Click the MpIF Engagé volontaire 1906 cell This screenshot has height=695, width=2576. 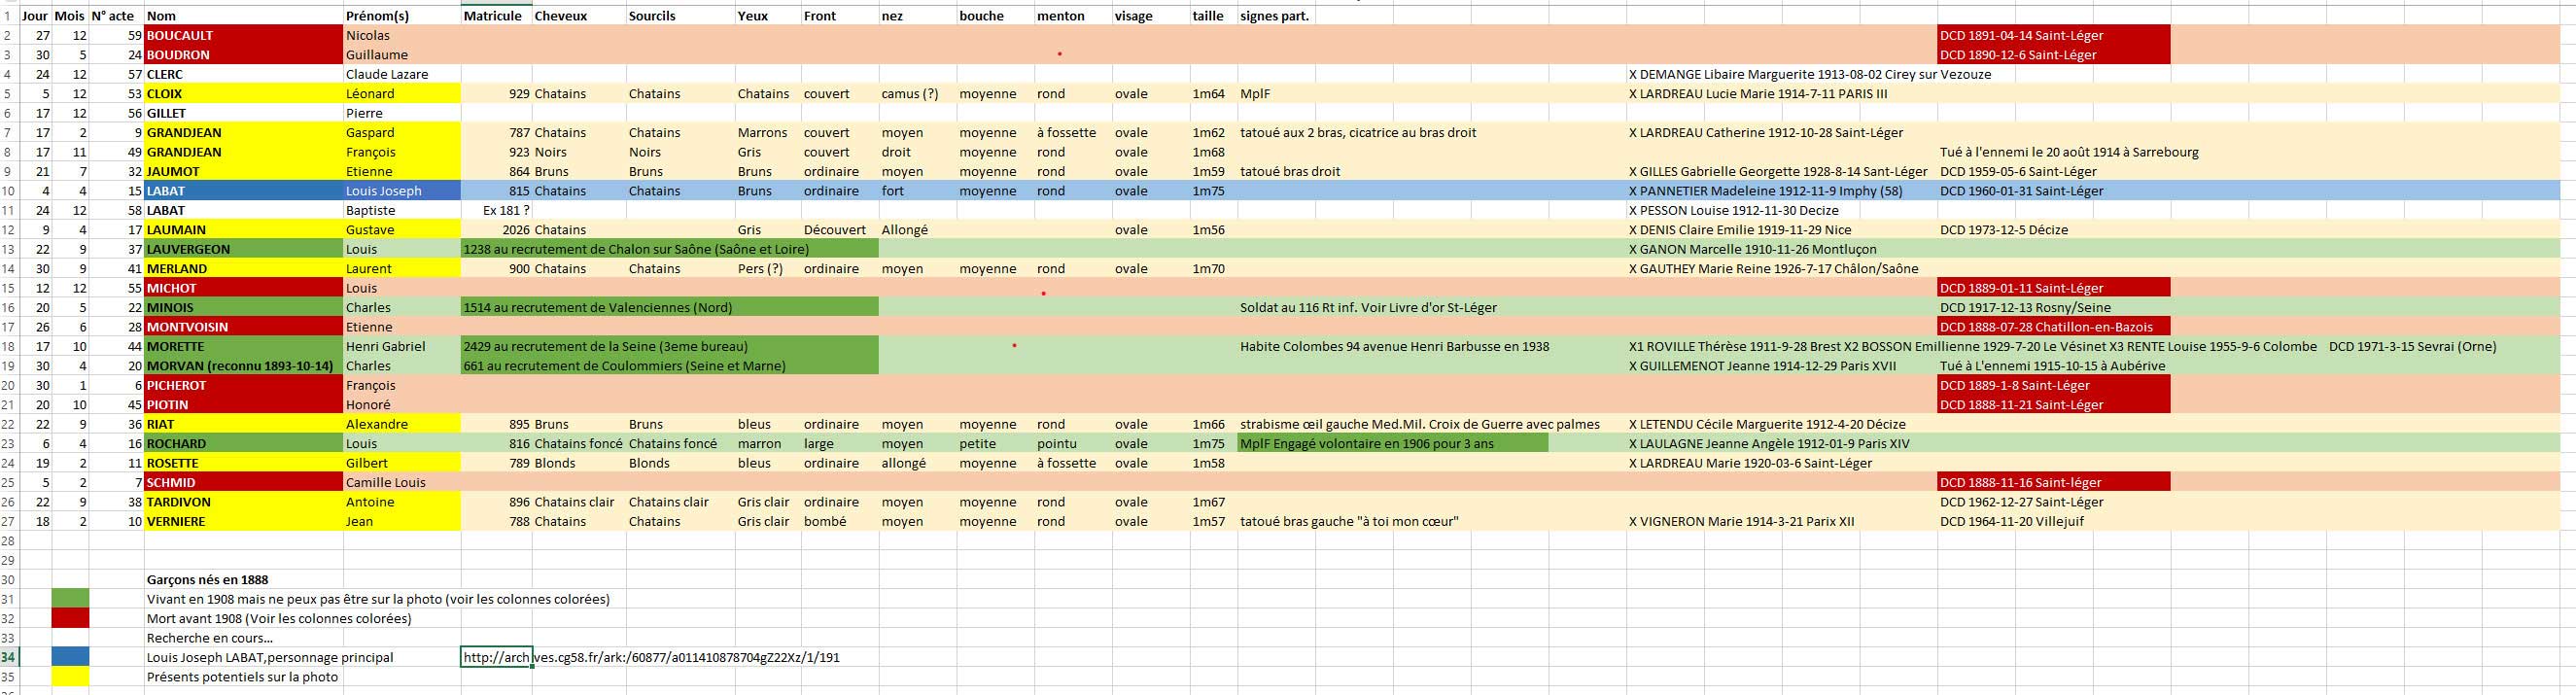pyautogui.click(x=1392, y=444)
